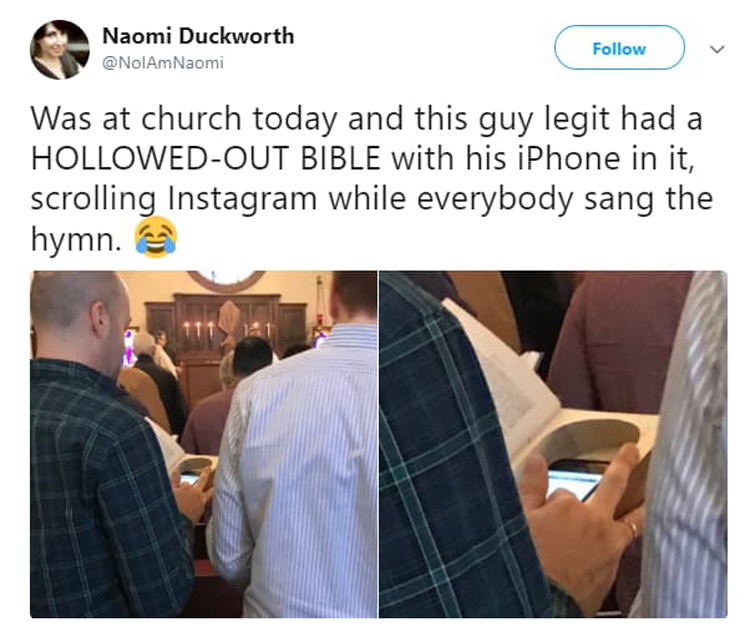750x627 pixels.
Task: Open the left church photo
Action: tap(204, 444)
